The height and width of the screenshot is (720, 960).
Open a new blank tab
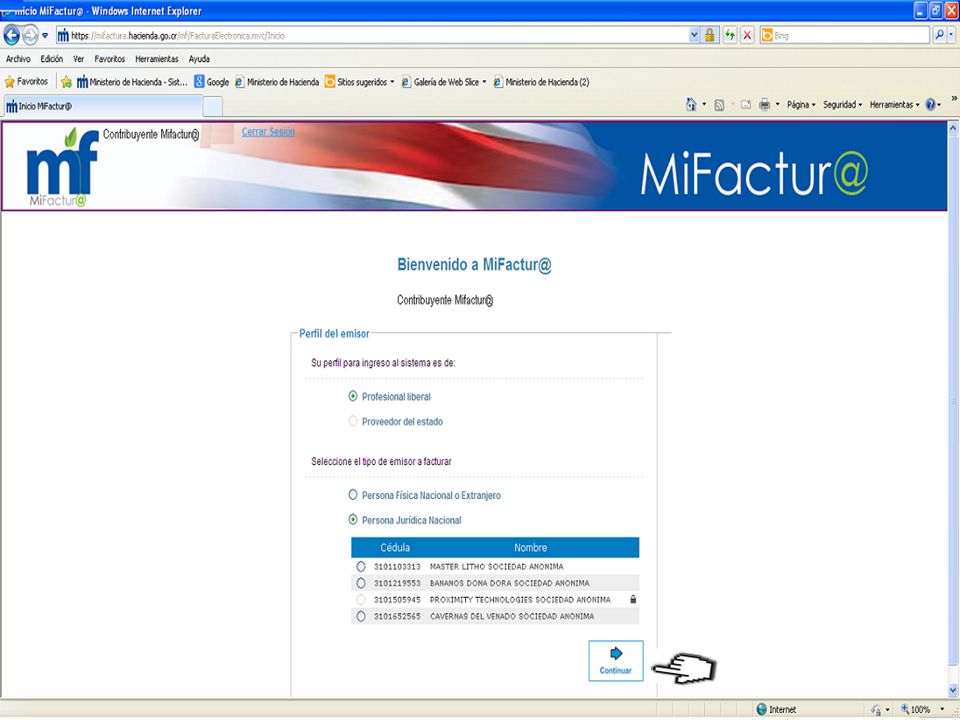tap(212, 107)
